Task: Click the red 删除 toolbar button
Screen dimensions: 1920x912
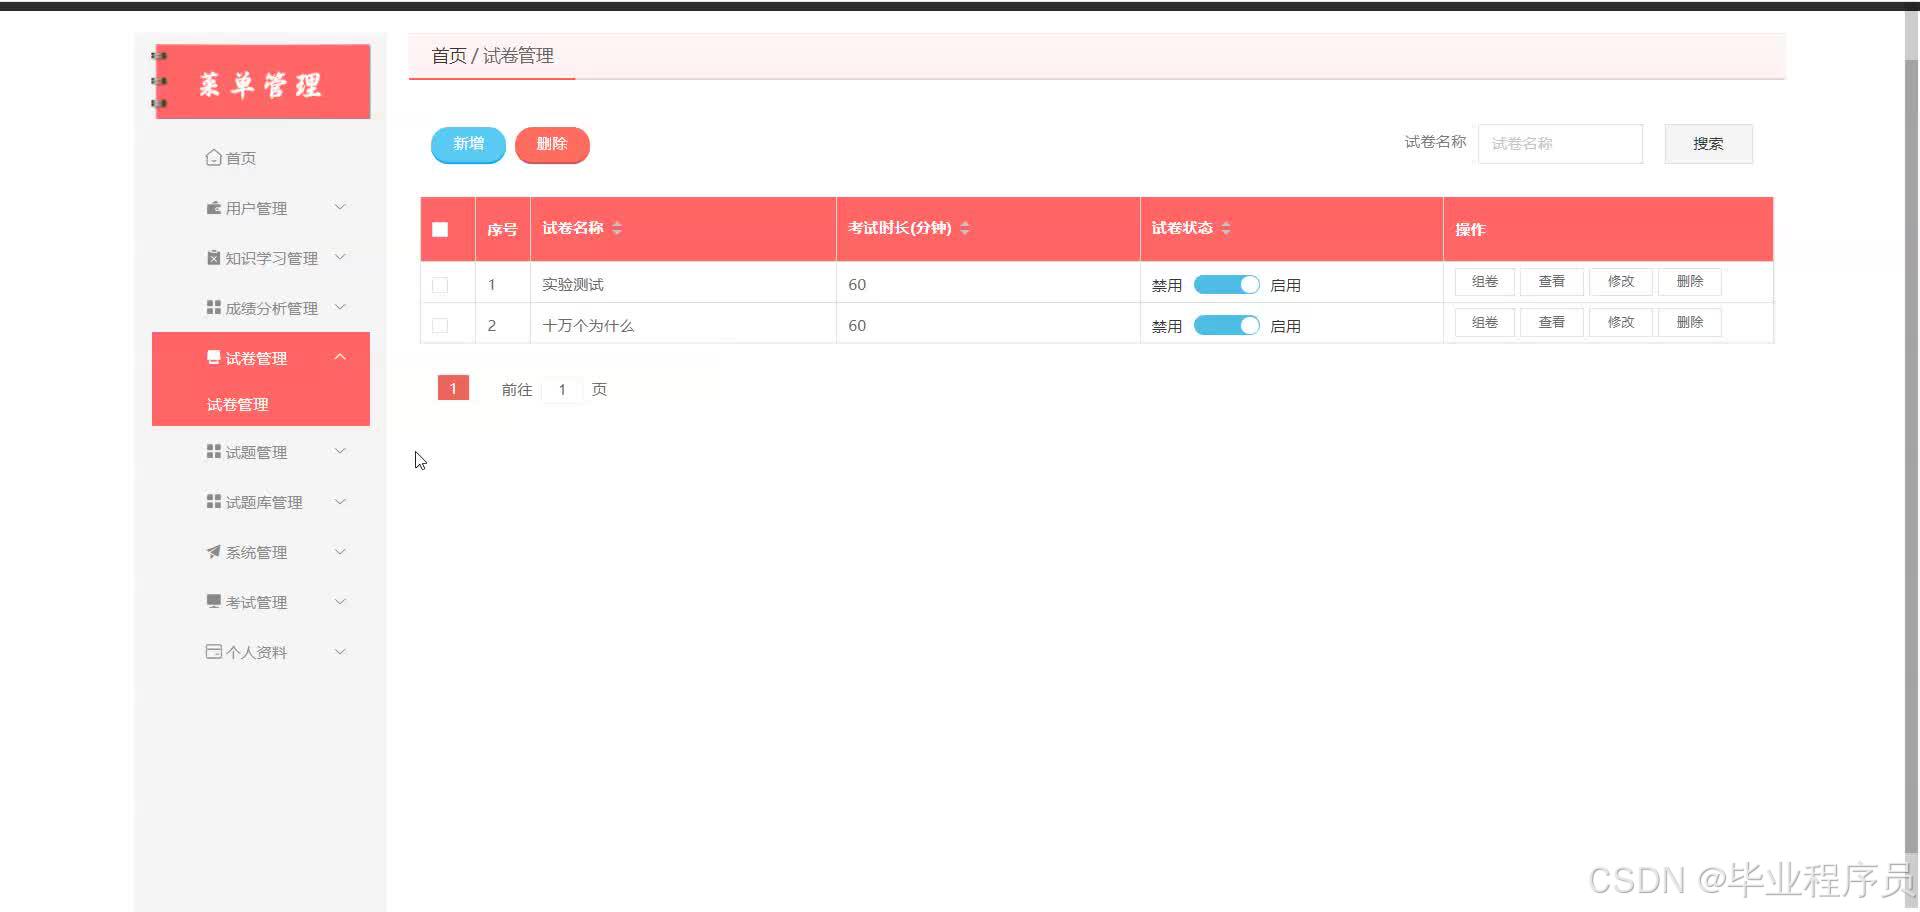Action: pyautogui.click(x=552, y=144)
